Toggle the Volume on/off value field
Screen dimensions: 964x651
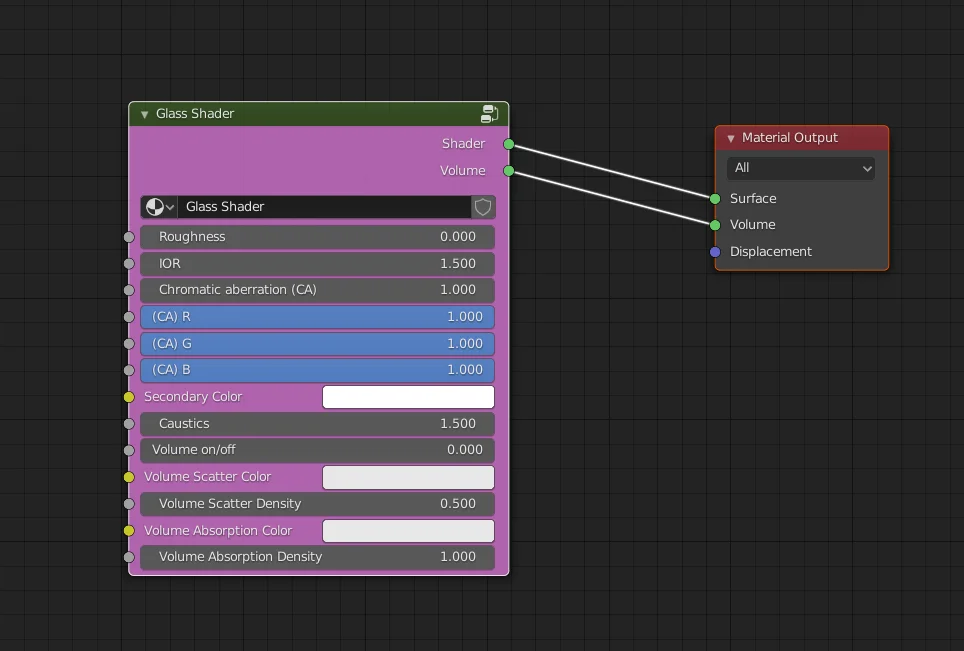pyautogui.click(x=317, y=450)
